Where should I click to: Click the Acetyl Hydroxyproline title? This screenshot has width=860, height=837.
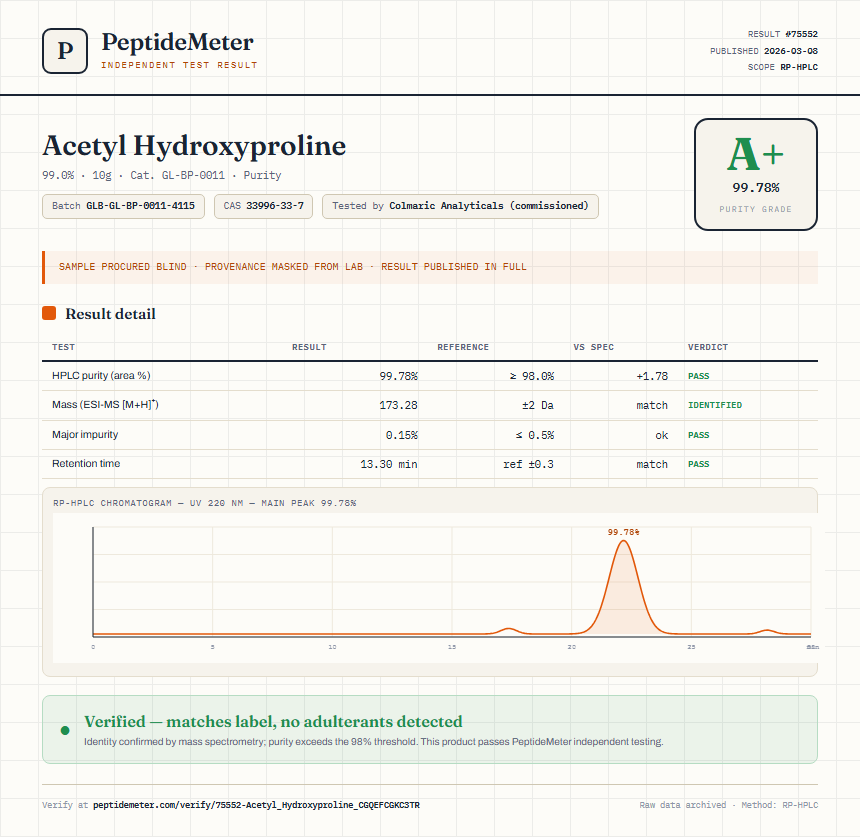coord(194,146)
